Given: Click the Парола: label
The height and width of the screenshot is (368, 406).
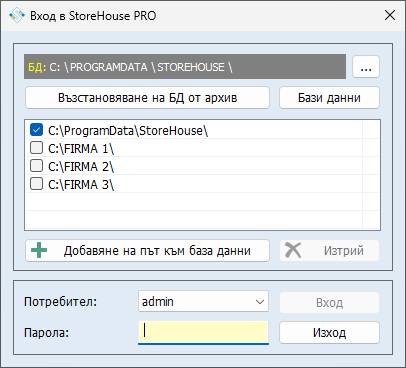Looking at the screenshot, I should (46, 332).
